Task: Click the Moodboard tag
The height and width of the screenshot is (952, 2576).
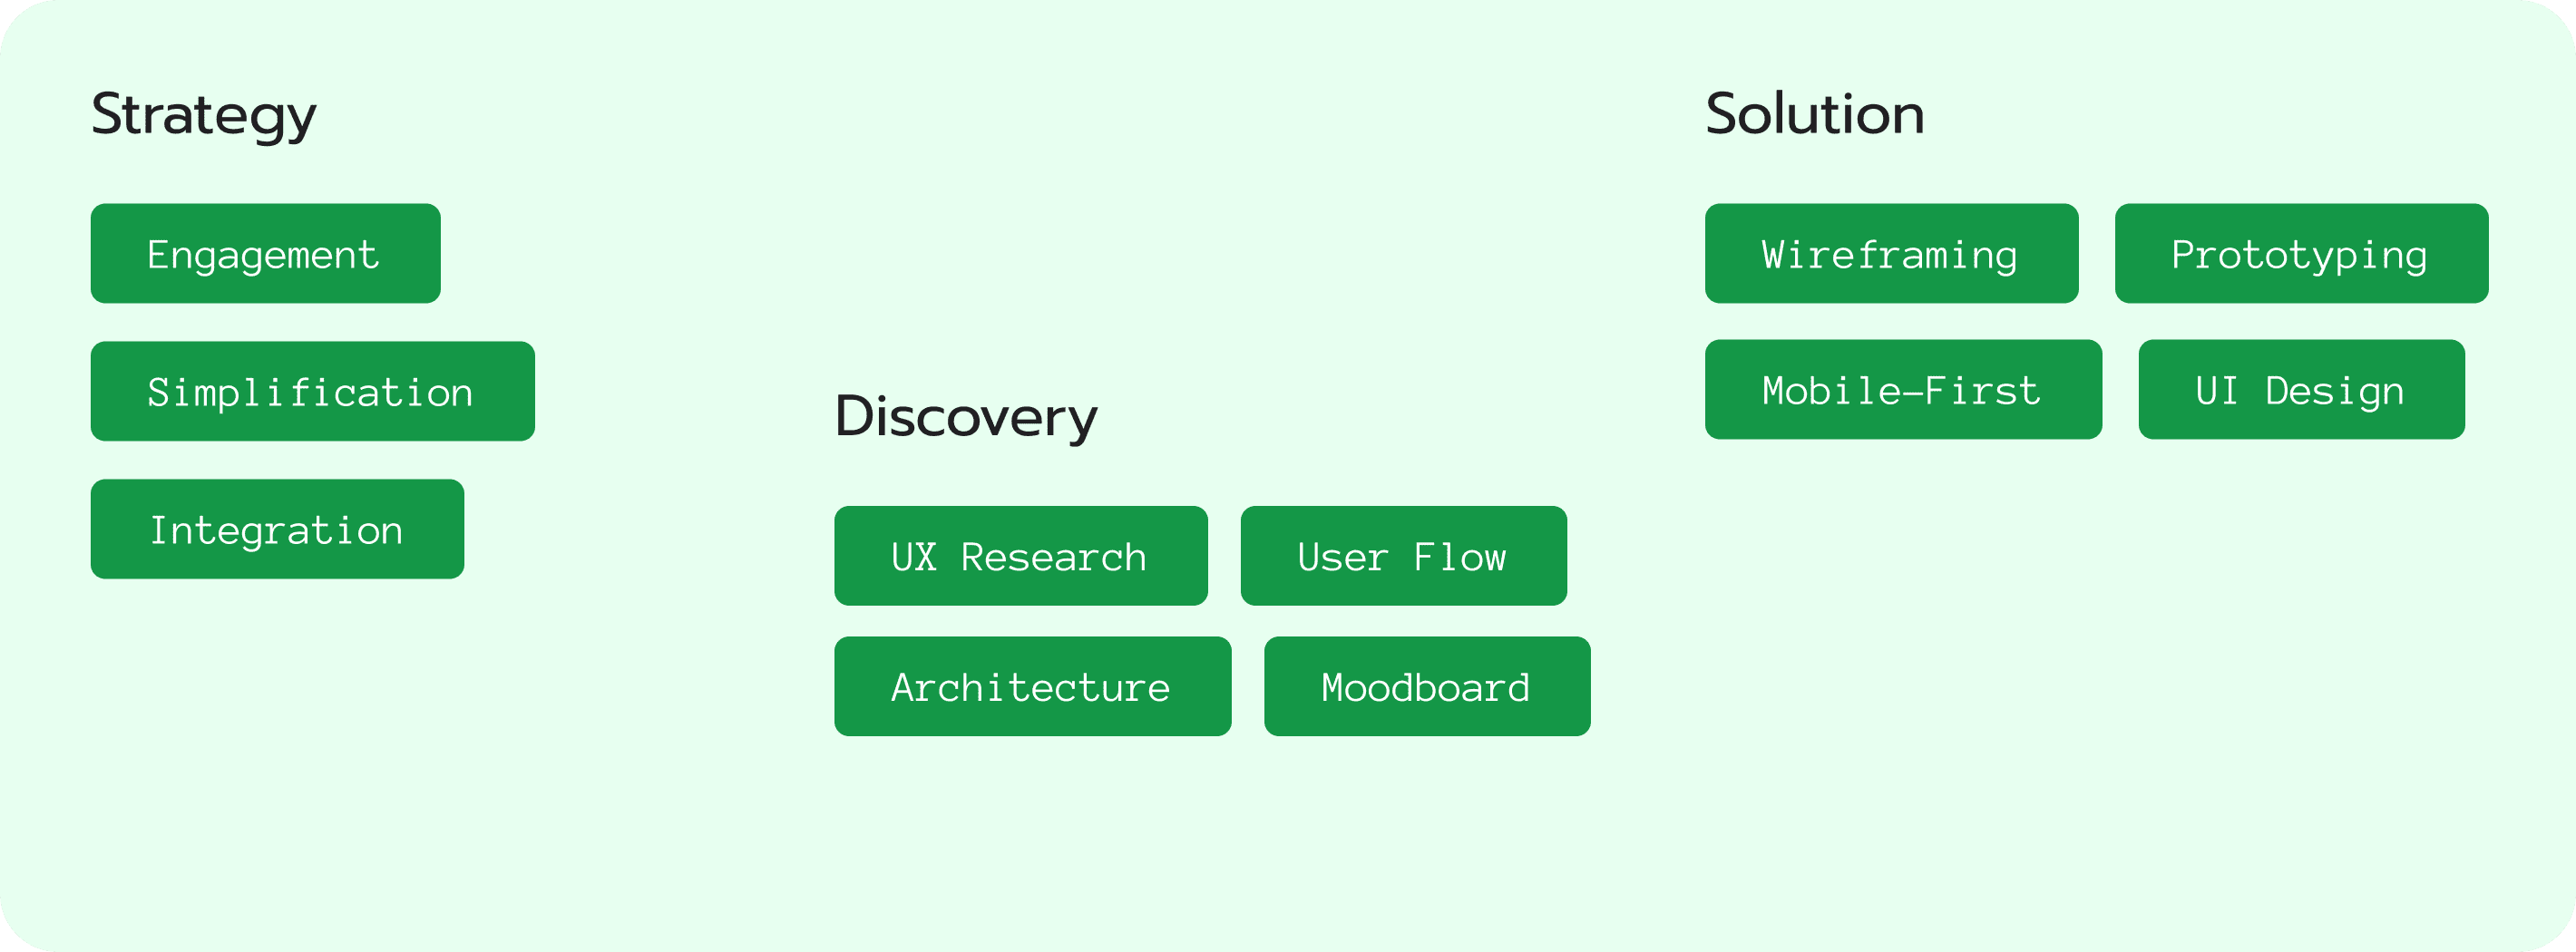Action: (1426, 687)
